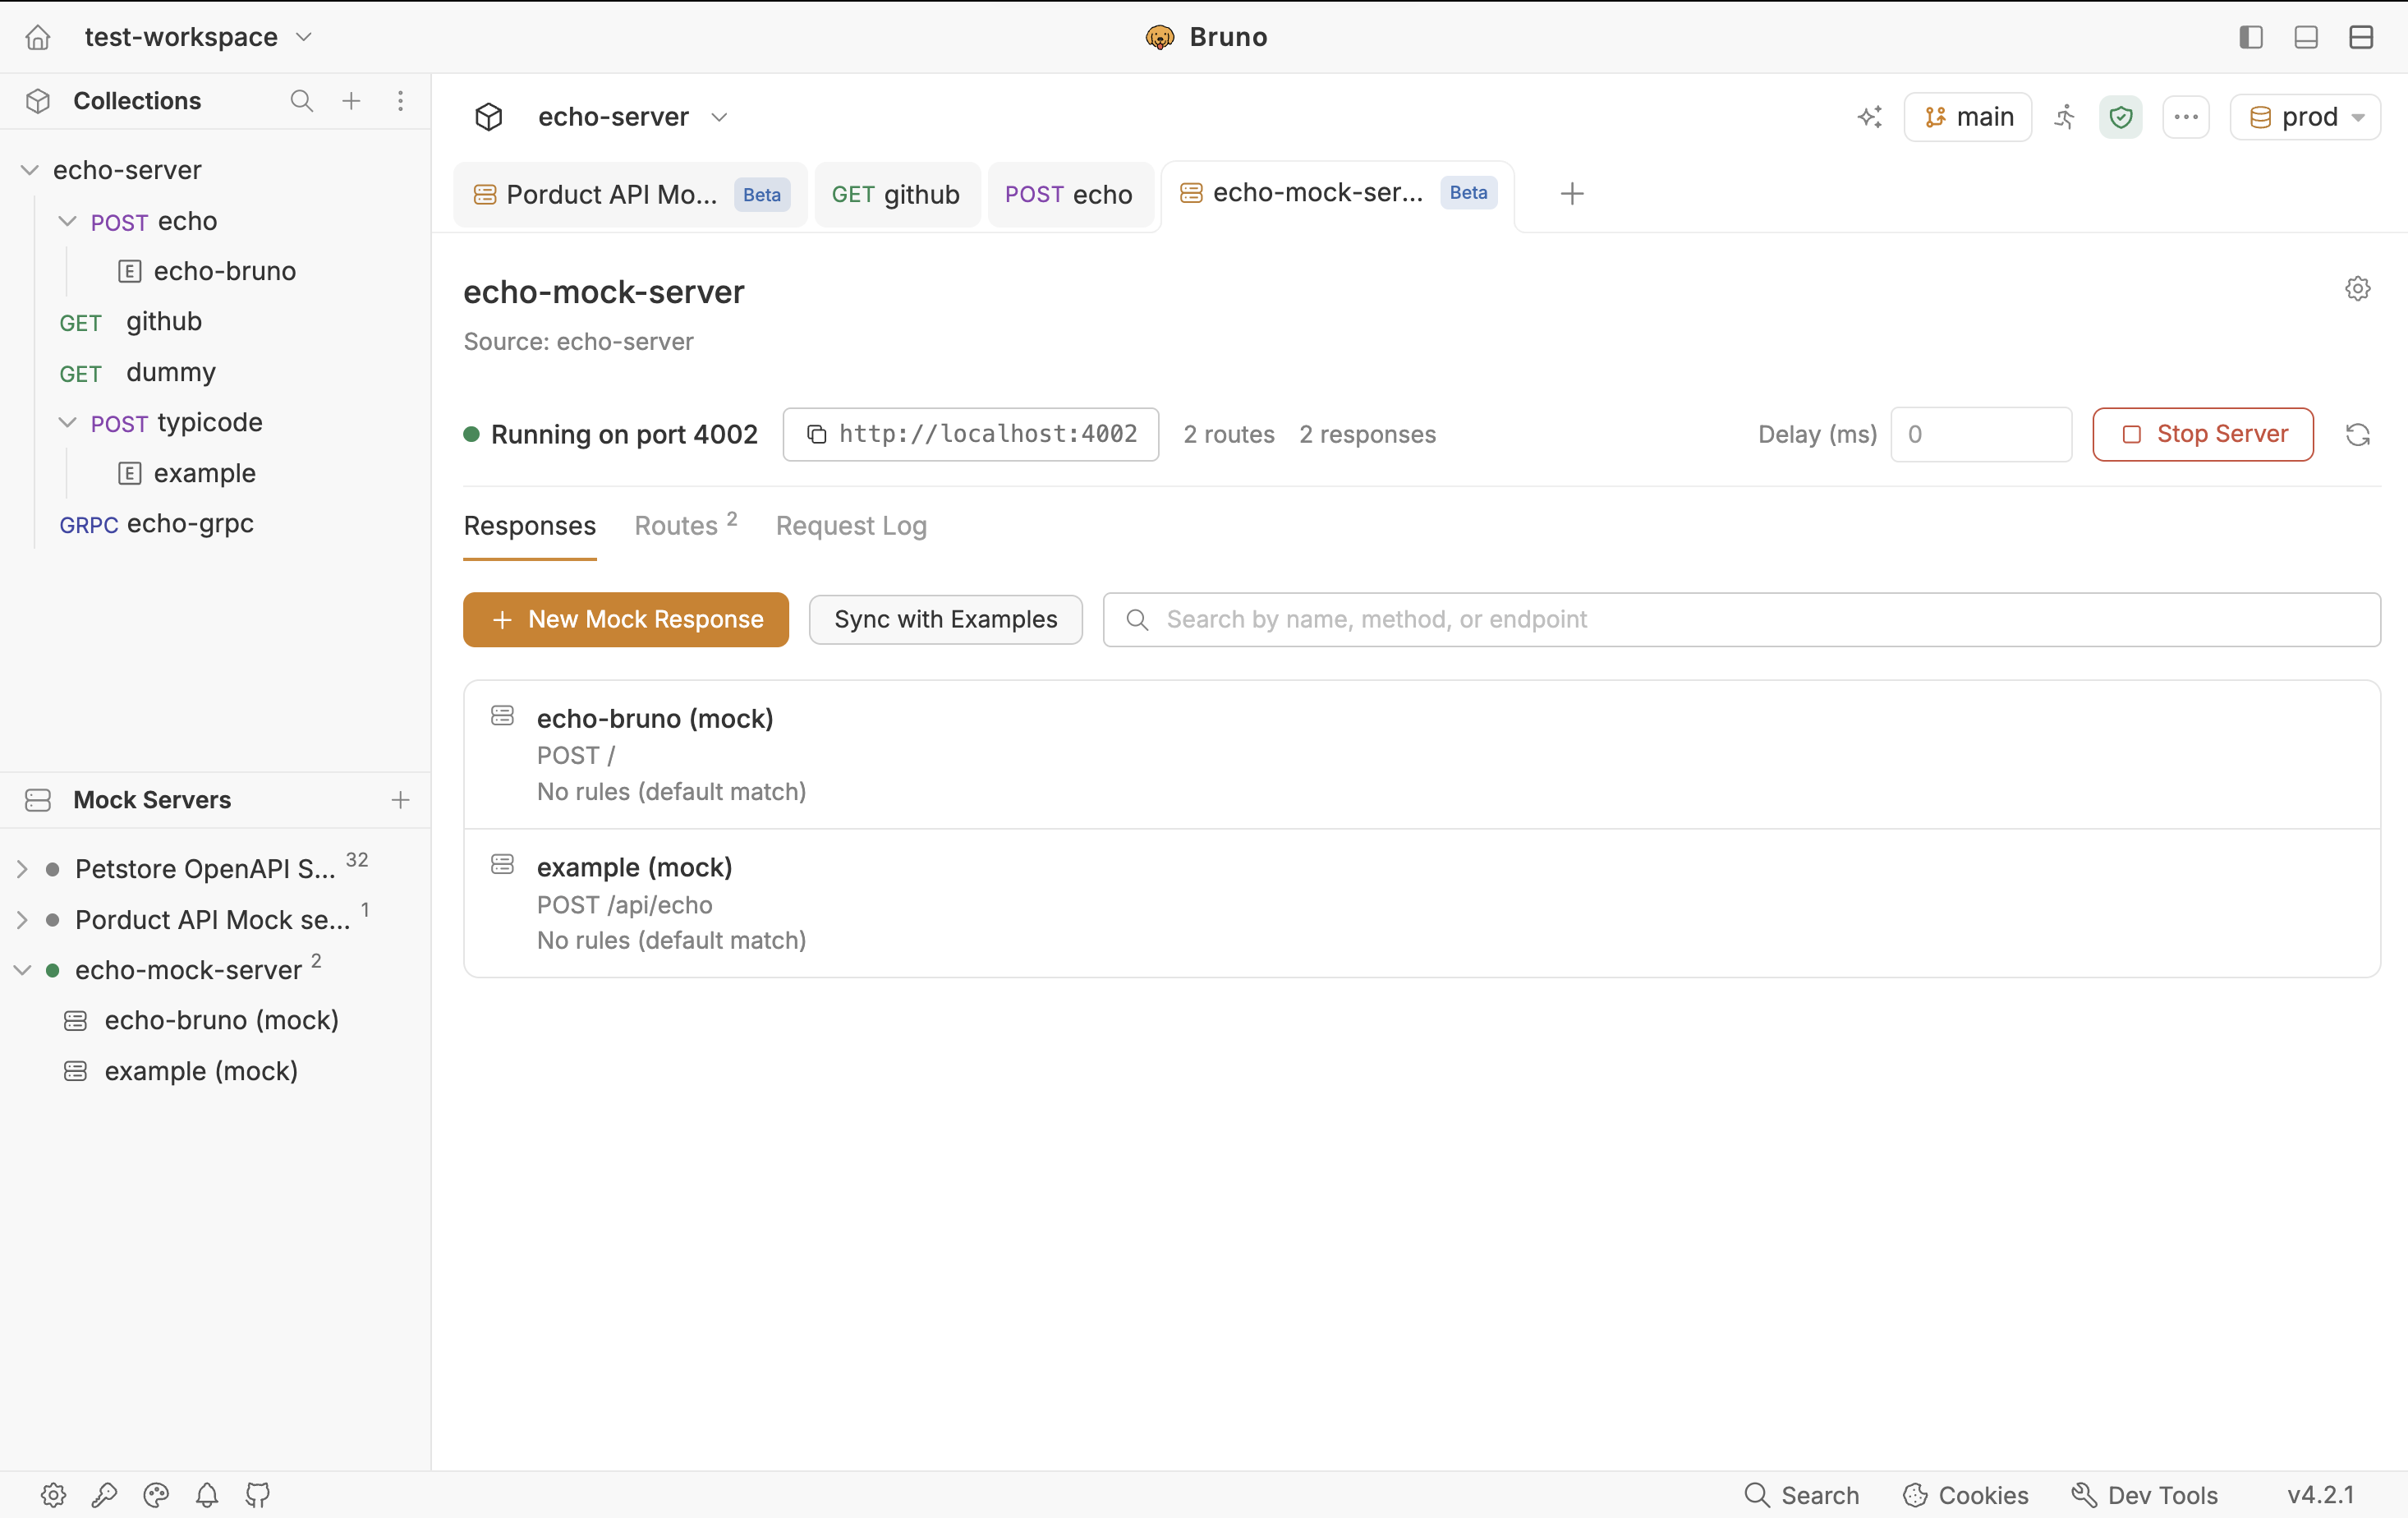Collapse echo-mock-server in sidebar
The height and width of the screenshot is (1518, 2408).
click(x=22, y=970)
